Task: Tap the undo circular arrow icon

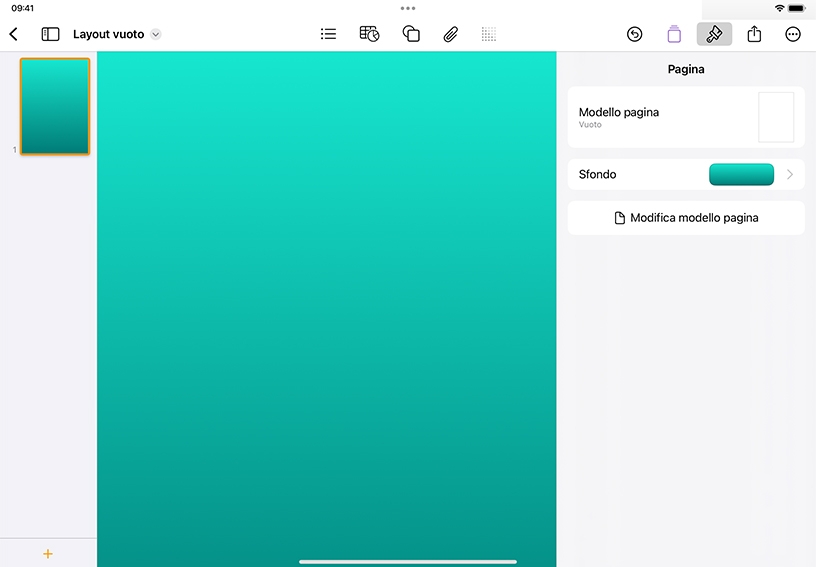Action: [634, 34]
